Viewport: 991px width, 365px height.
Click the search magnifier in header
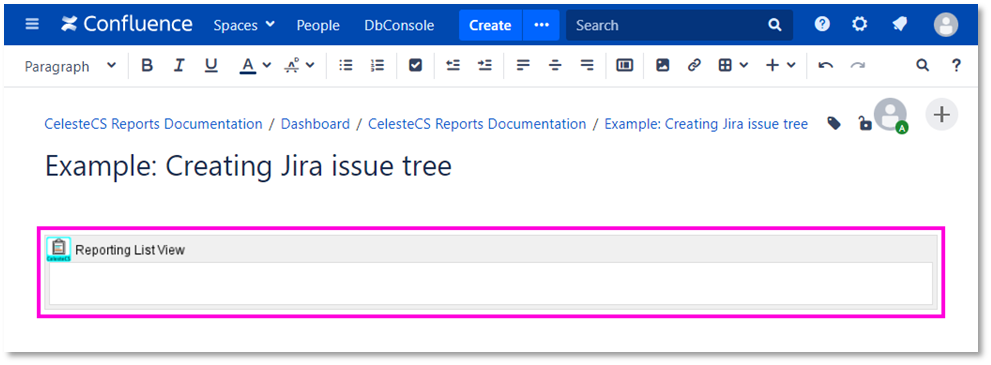point(775,25)
